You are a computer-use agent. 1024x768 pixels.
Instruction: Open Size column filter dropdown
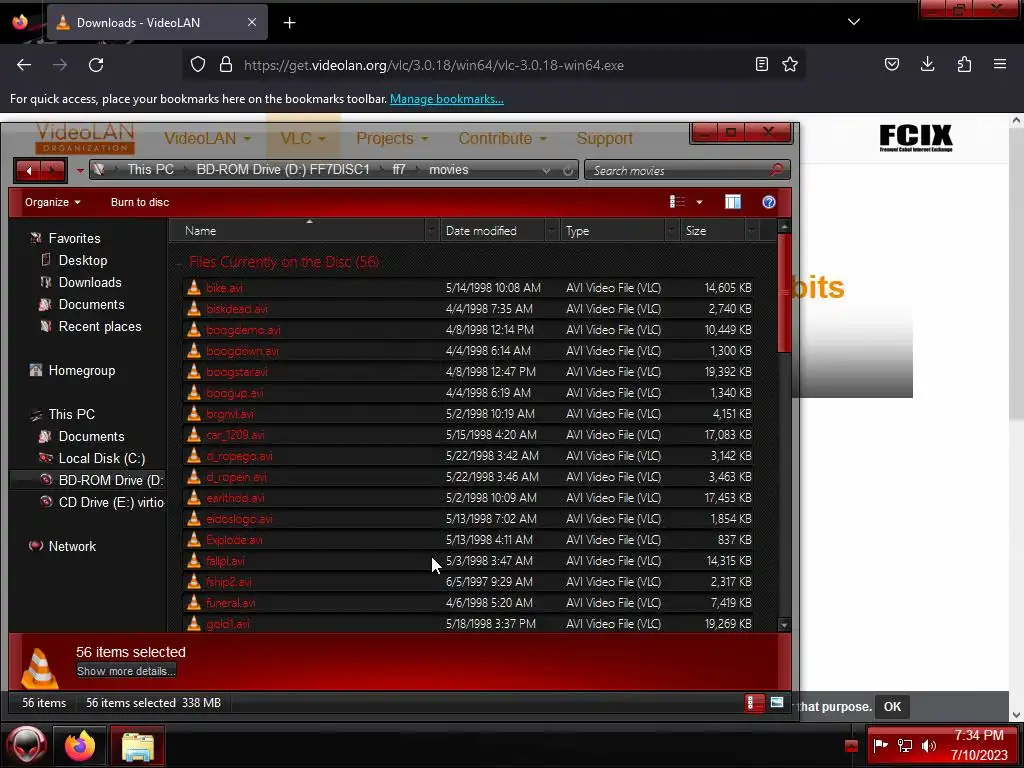pyautogui.click(x=752, y=231)
